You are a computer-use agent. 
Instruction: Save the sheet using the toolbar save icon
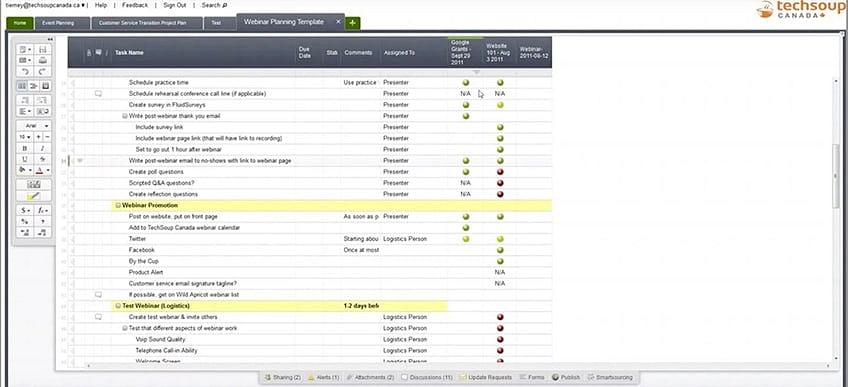(43, 49)
